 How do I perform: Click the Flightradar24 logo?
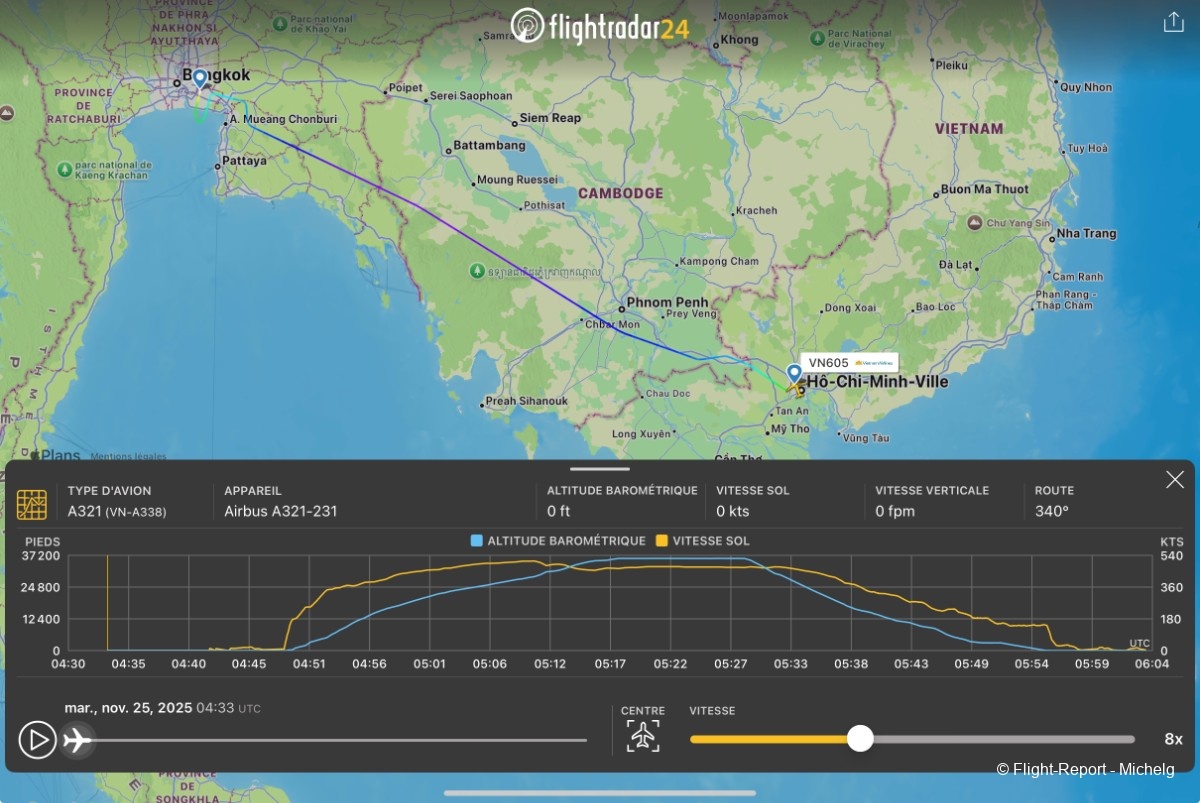coord(600,26)
